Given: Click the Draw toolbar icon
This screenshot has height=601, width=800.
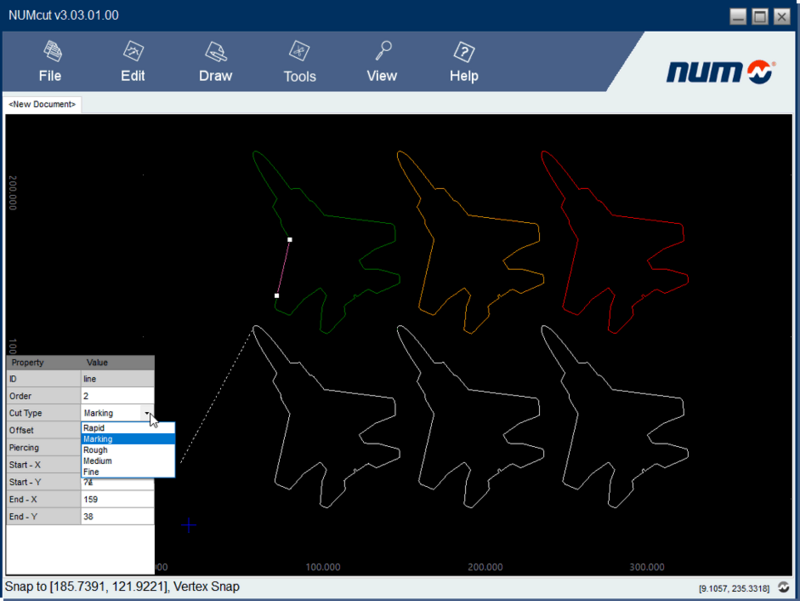Looking at the screenshot, I should (215, 51).
